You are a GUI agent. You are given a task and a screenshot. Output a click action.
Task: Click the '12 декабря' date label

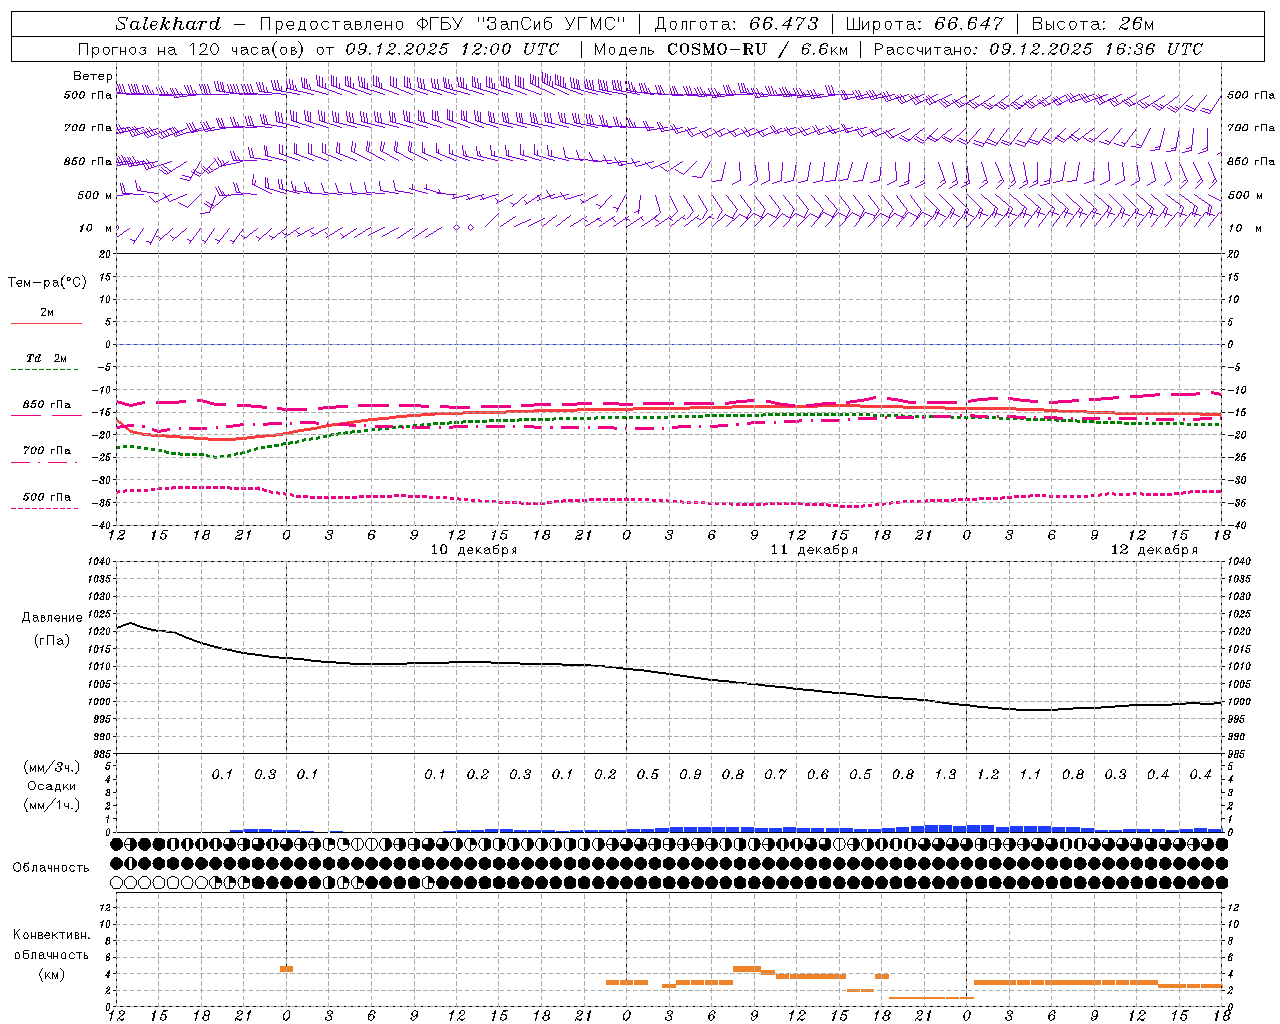1154,549
